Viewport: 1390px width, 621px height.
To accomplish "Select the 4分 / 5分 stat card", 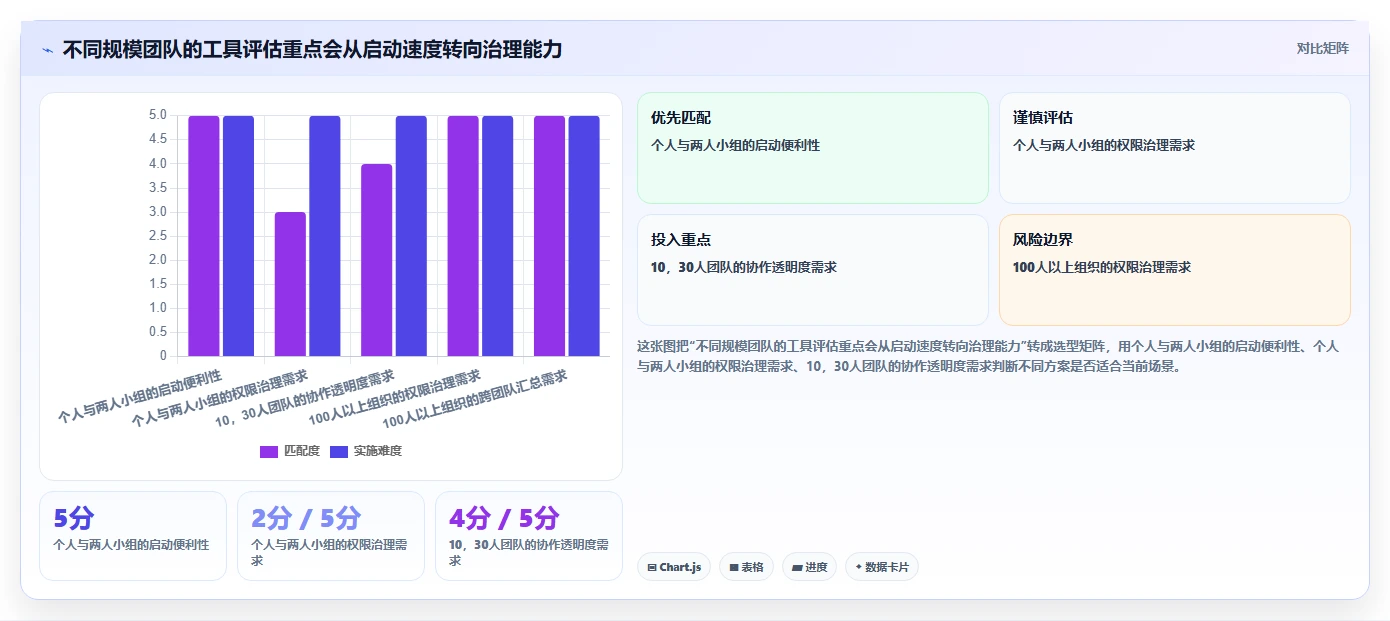I will [x=529, y=536].
